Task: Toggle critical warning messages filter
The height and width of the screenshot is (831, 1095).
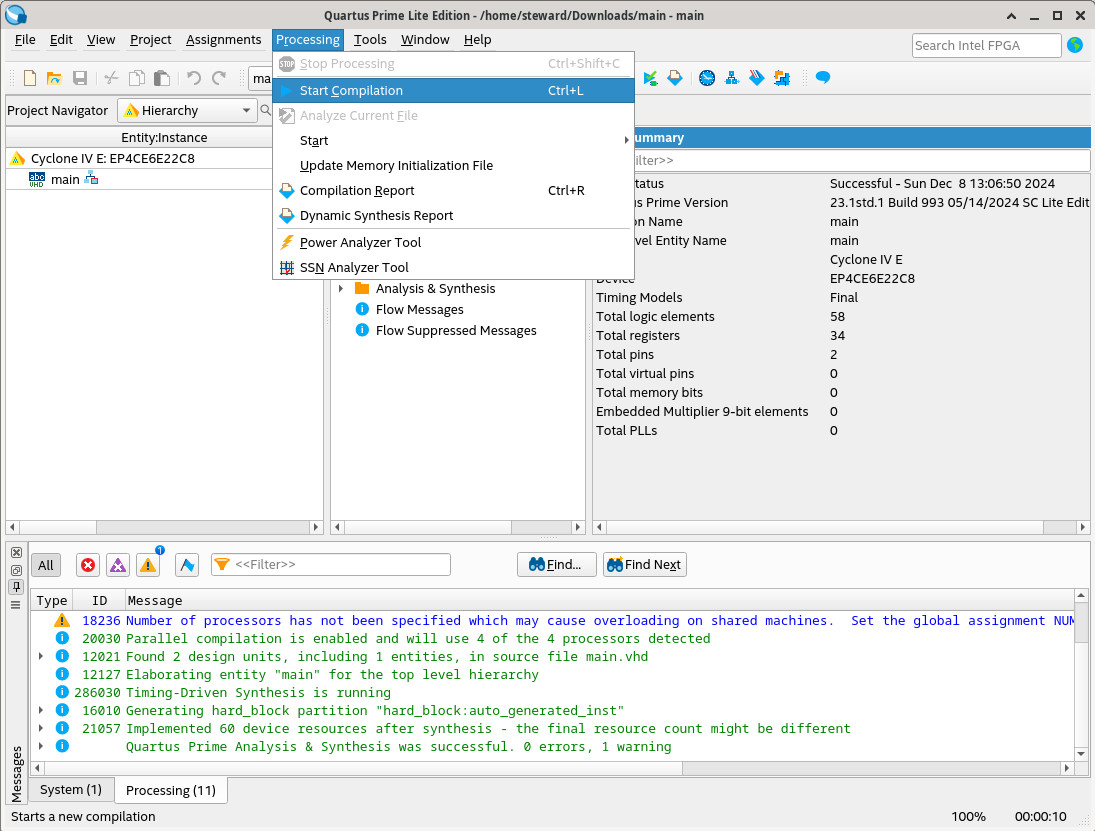Action: [x=118, y=565]
